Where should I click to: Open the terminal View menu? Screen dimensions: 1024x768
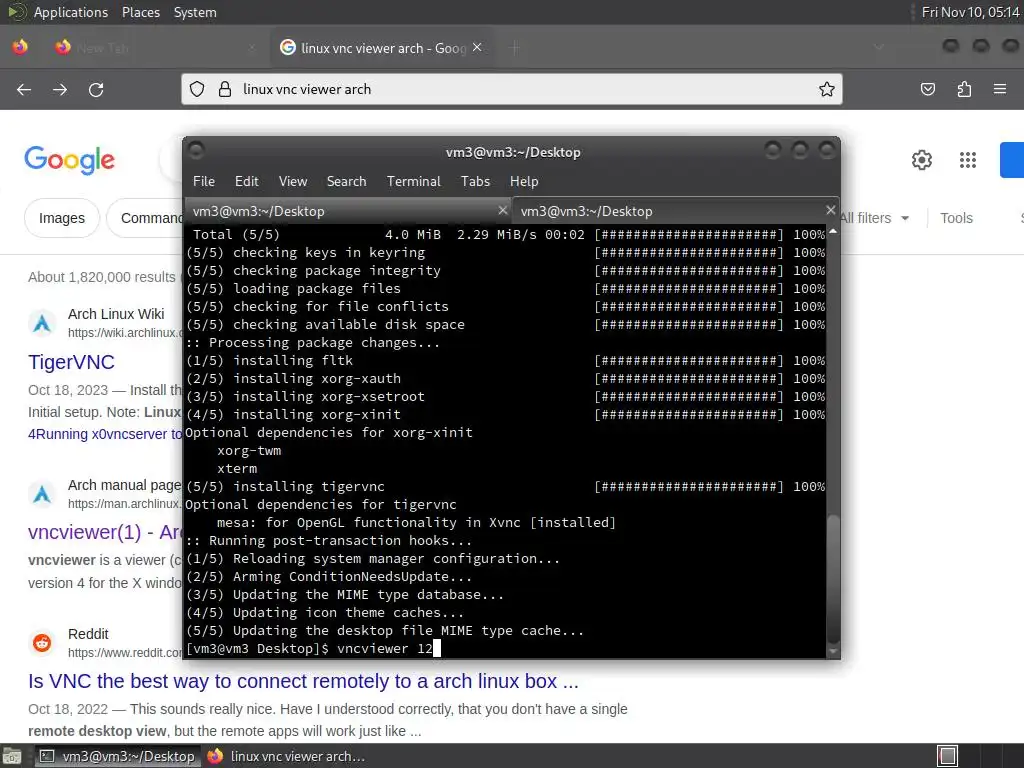(293, 182)
